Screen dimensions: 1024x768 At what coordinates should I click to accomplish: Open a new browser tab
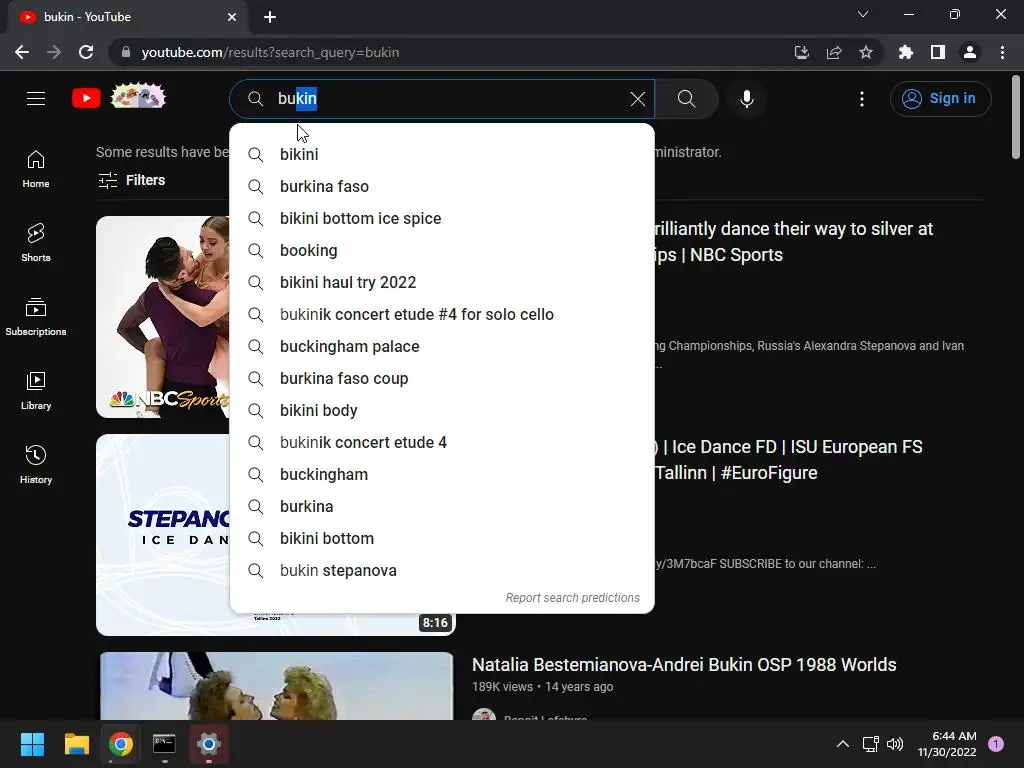(270, 17)
